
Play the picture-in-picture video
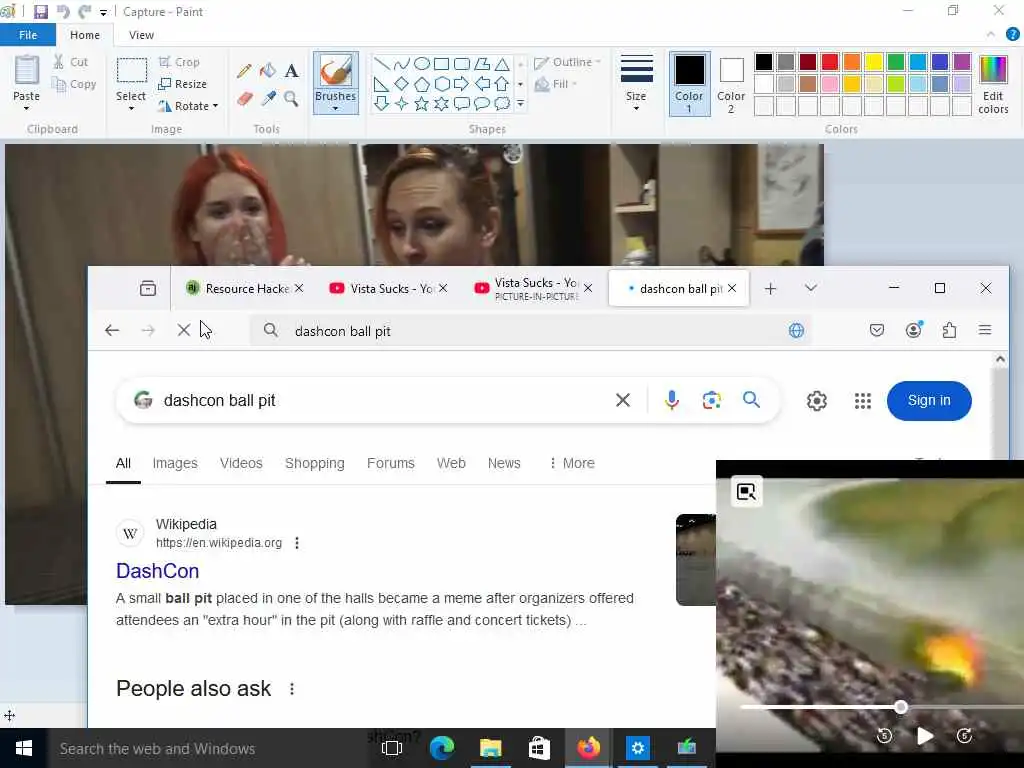tap(925, 736)
